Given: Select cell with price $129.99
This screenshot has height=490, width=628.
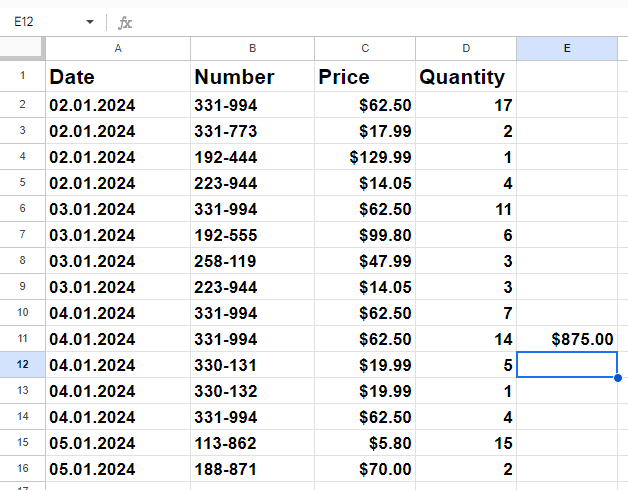Looking at the screenshot, I should pos(365,157).
